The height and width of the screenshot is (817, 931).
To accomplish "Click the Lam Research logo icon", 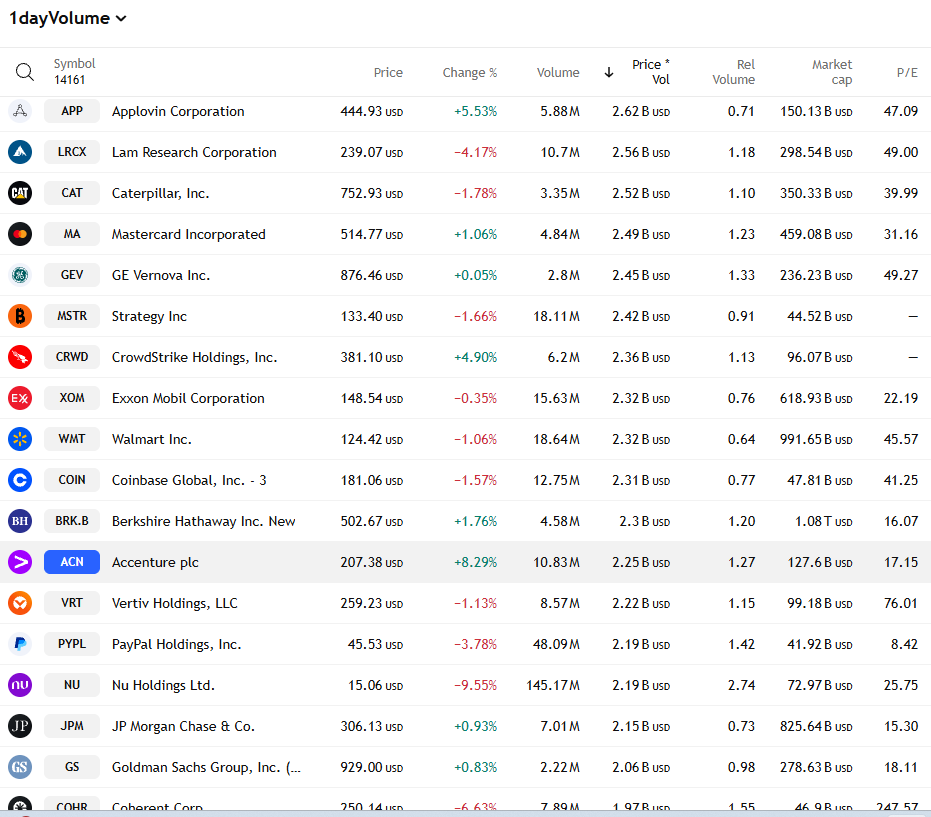I will click(x=20, y=152).
